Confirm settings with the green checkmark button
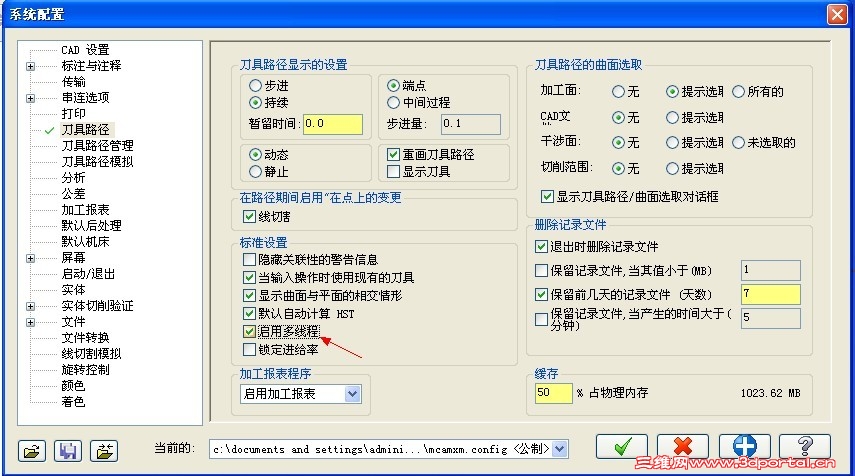The image size is (855, 476). coord(622,447)
